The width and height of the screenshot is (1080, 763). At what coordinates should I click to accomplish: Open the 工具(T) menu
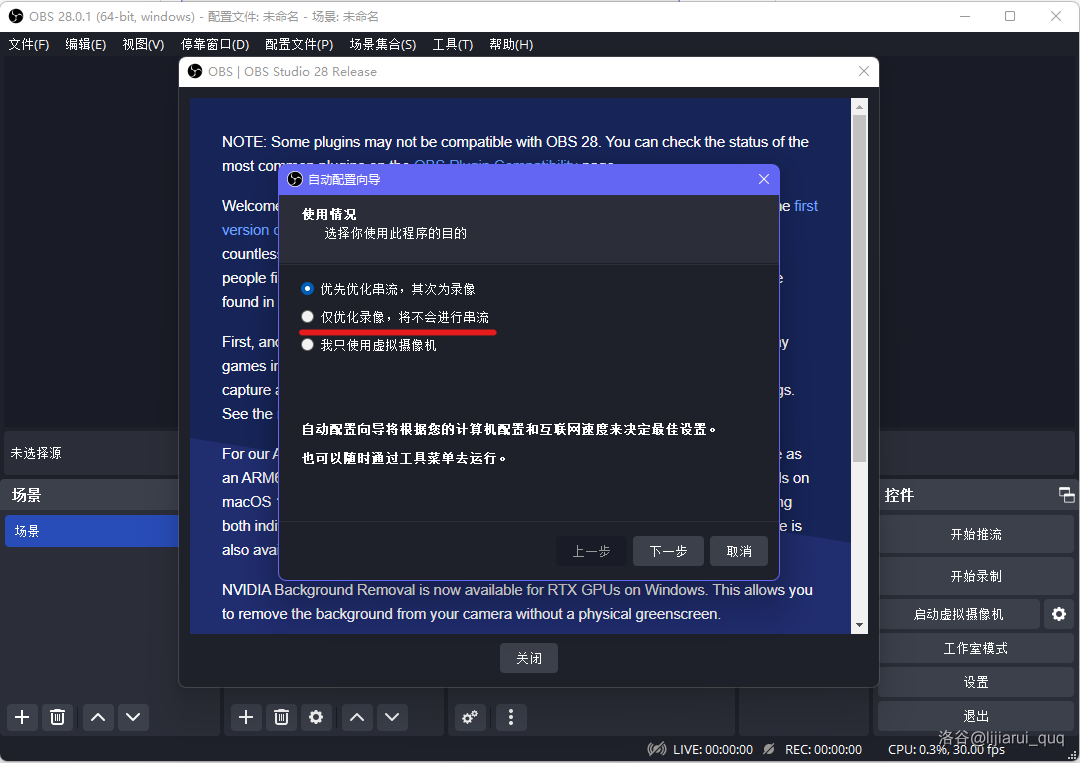[453, 45]
